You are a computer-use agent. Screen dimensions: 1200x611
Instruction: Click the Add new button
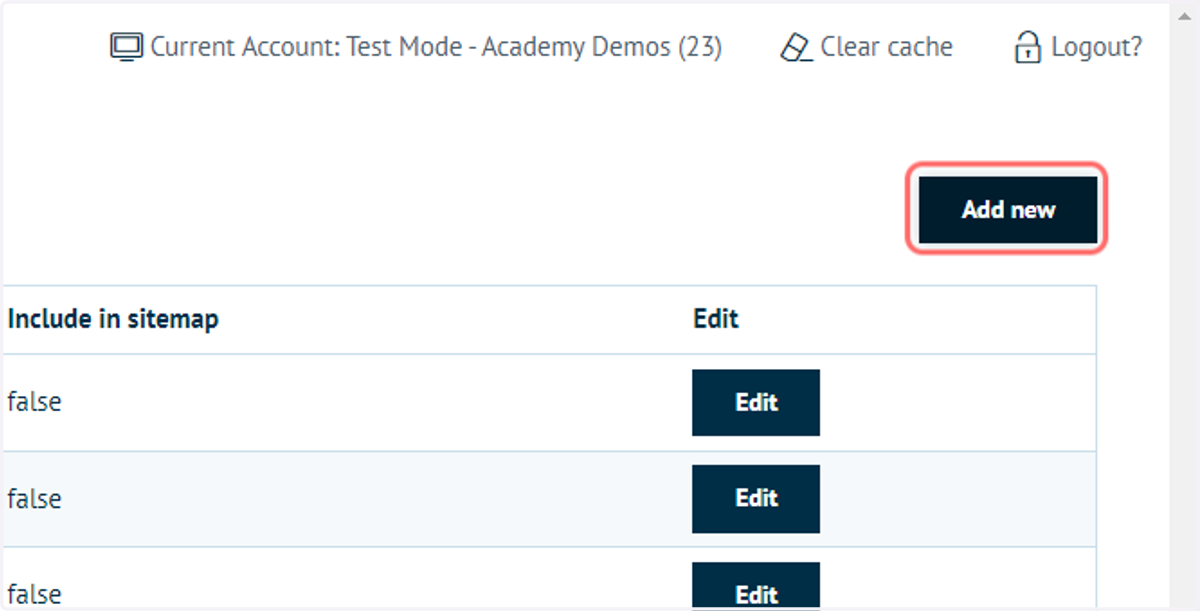point(1008,210)
